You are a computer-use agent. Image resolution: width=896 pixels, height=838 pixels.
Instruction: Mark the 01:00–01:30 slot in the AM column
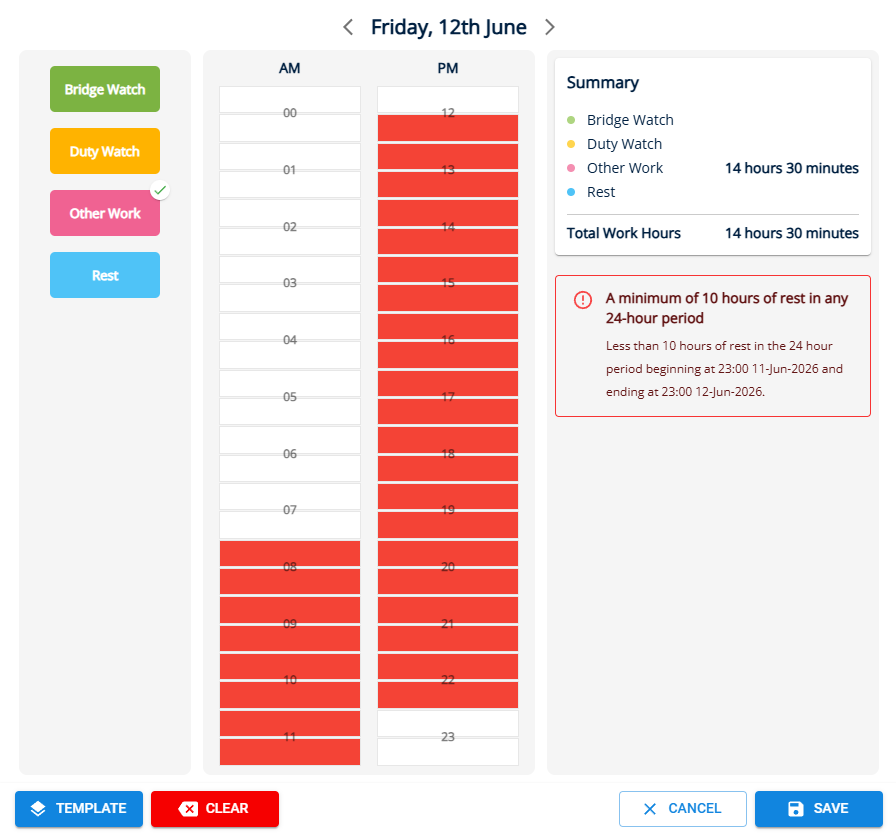coord(290,156)
